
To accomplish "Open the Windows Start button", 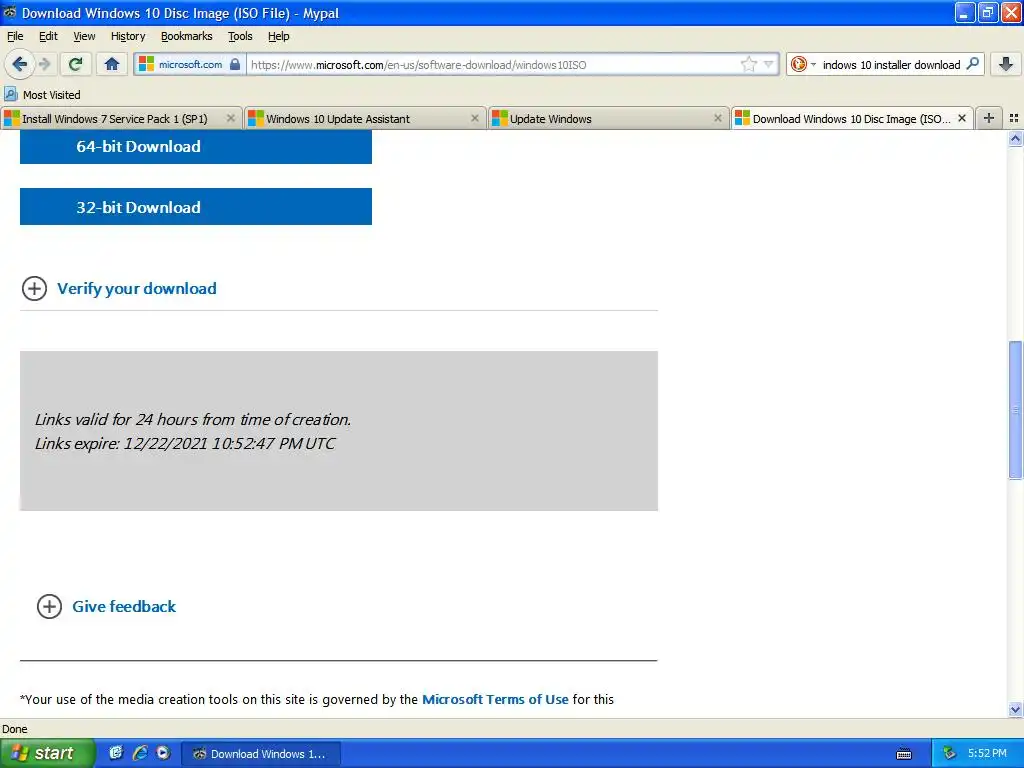I will point(46,753).
